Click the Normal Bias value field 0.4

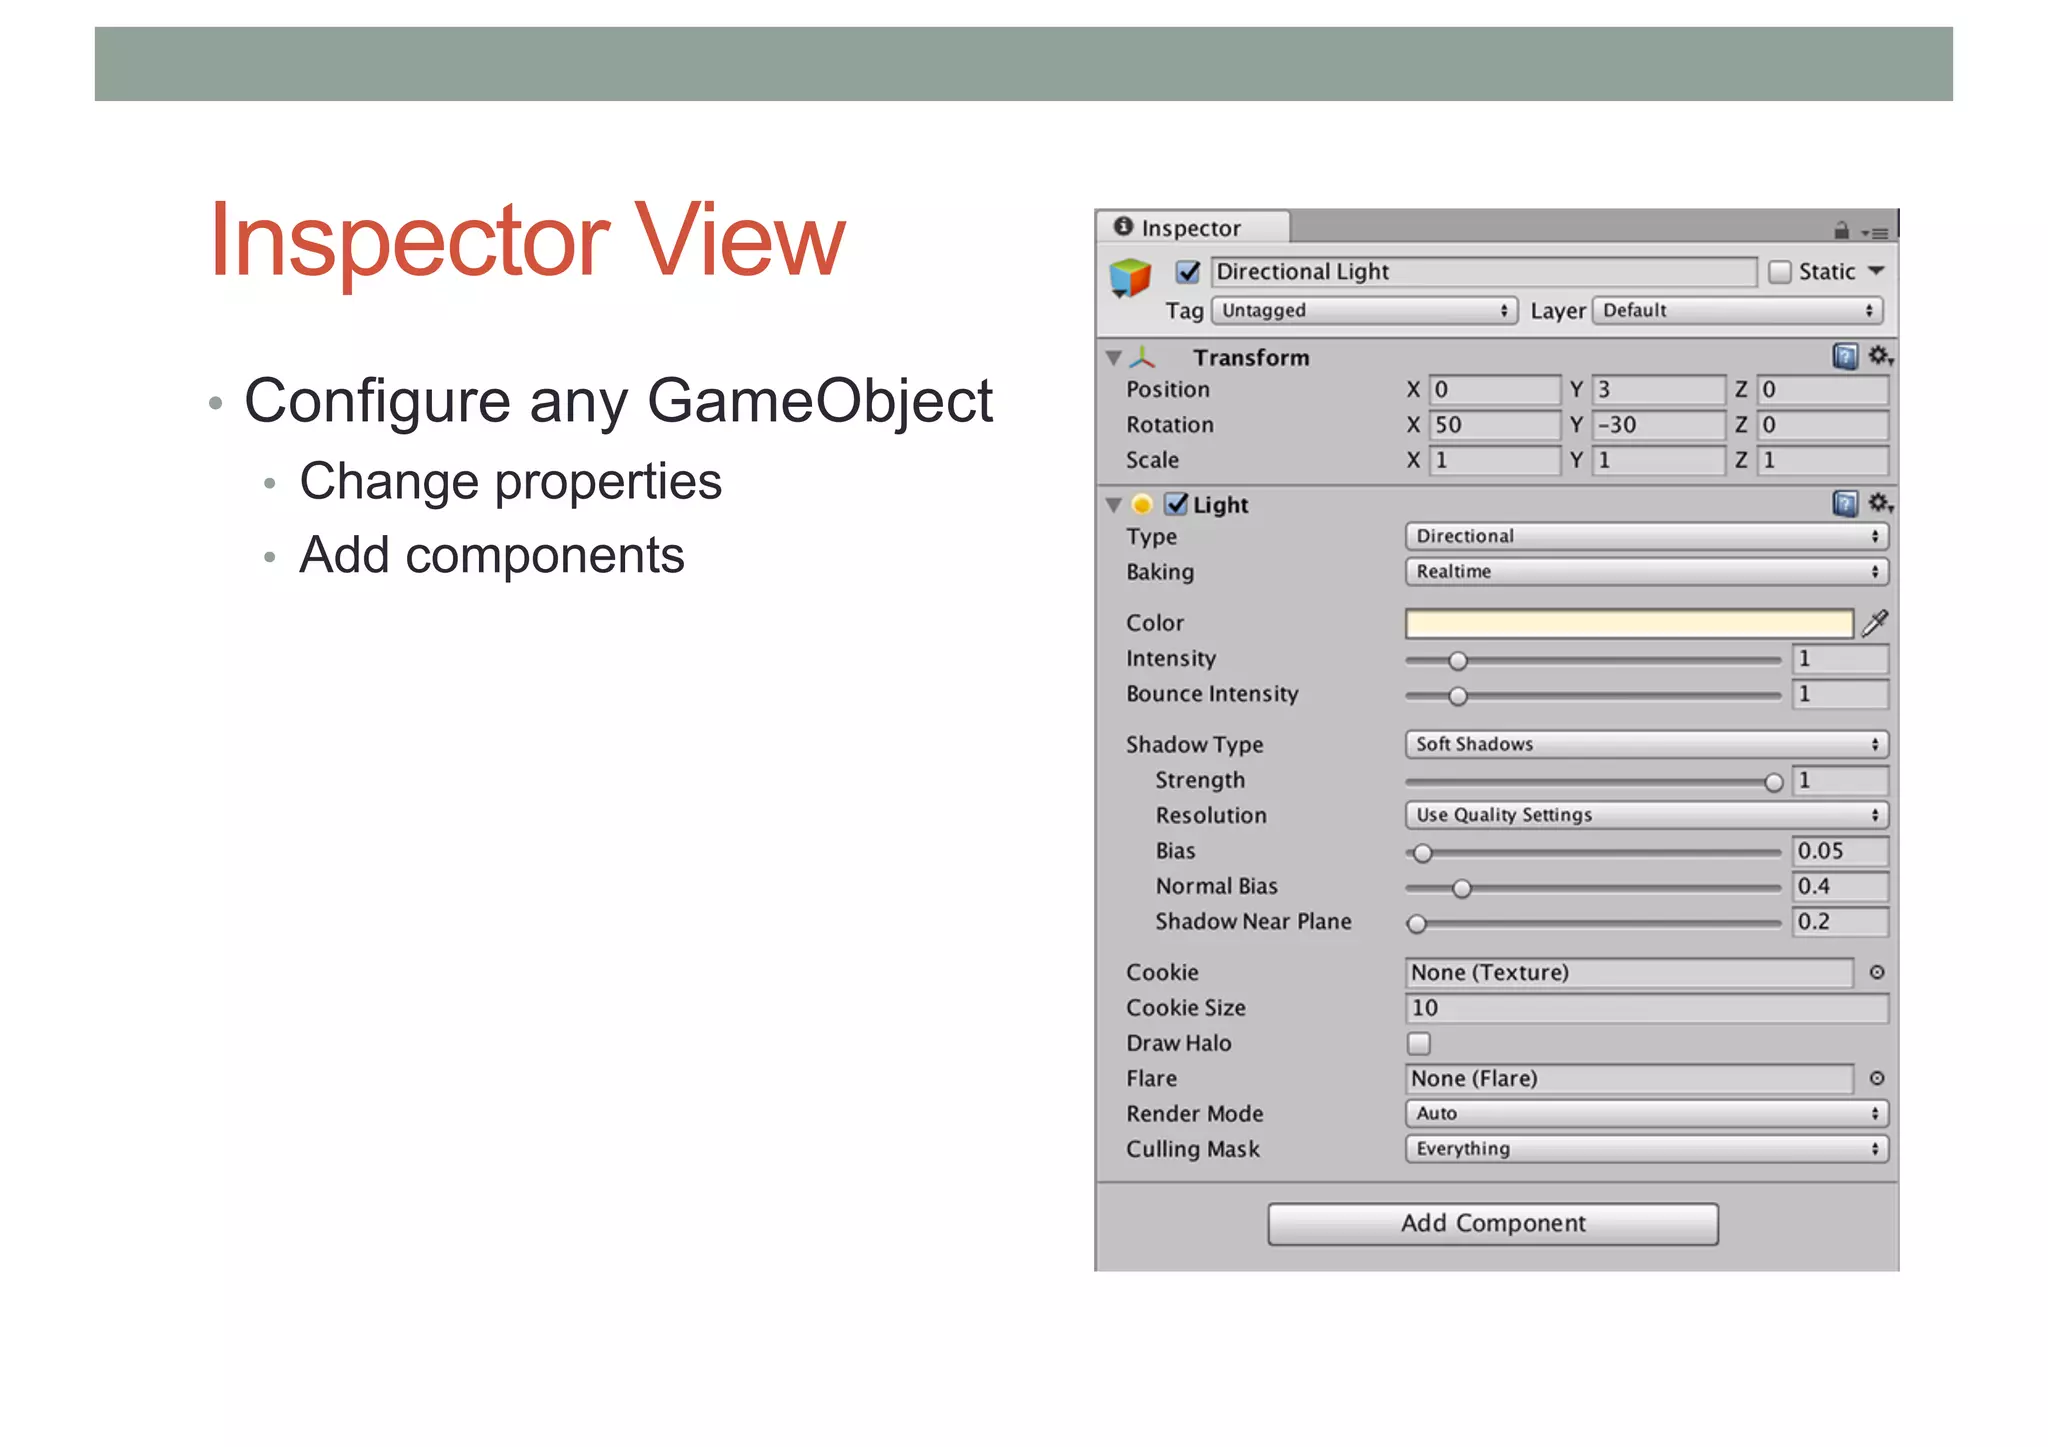click(1840, 886)
